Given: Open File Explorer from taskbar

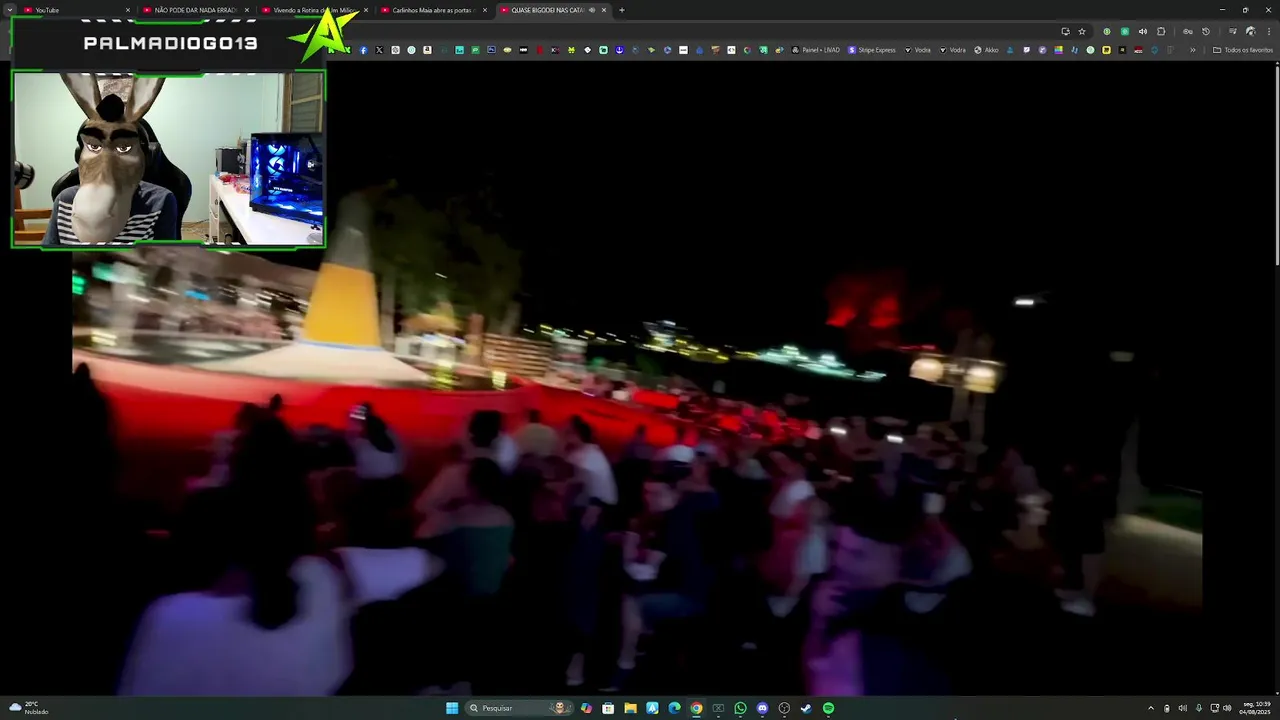Looking at the screenshot, I should pyautogui.click(x=630, y=708).
